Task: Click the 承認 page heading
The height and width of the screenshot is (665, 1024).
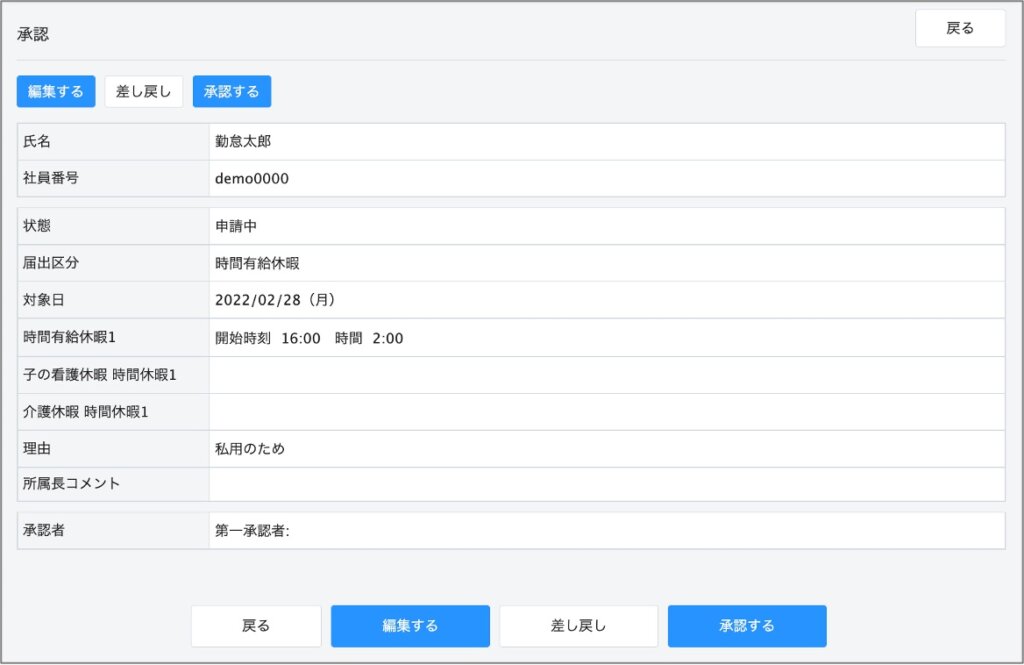Action: (33, 34)
